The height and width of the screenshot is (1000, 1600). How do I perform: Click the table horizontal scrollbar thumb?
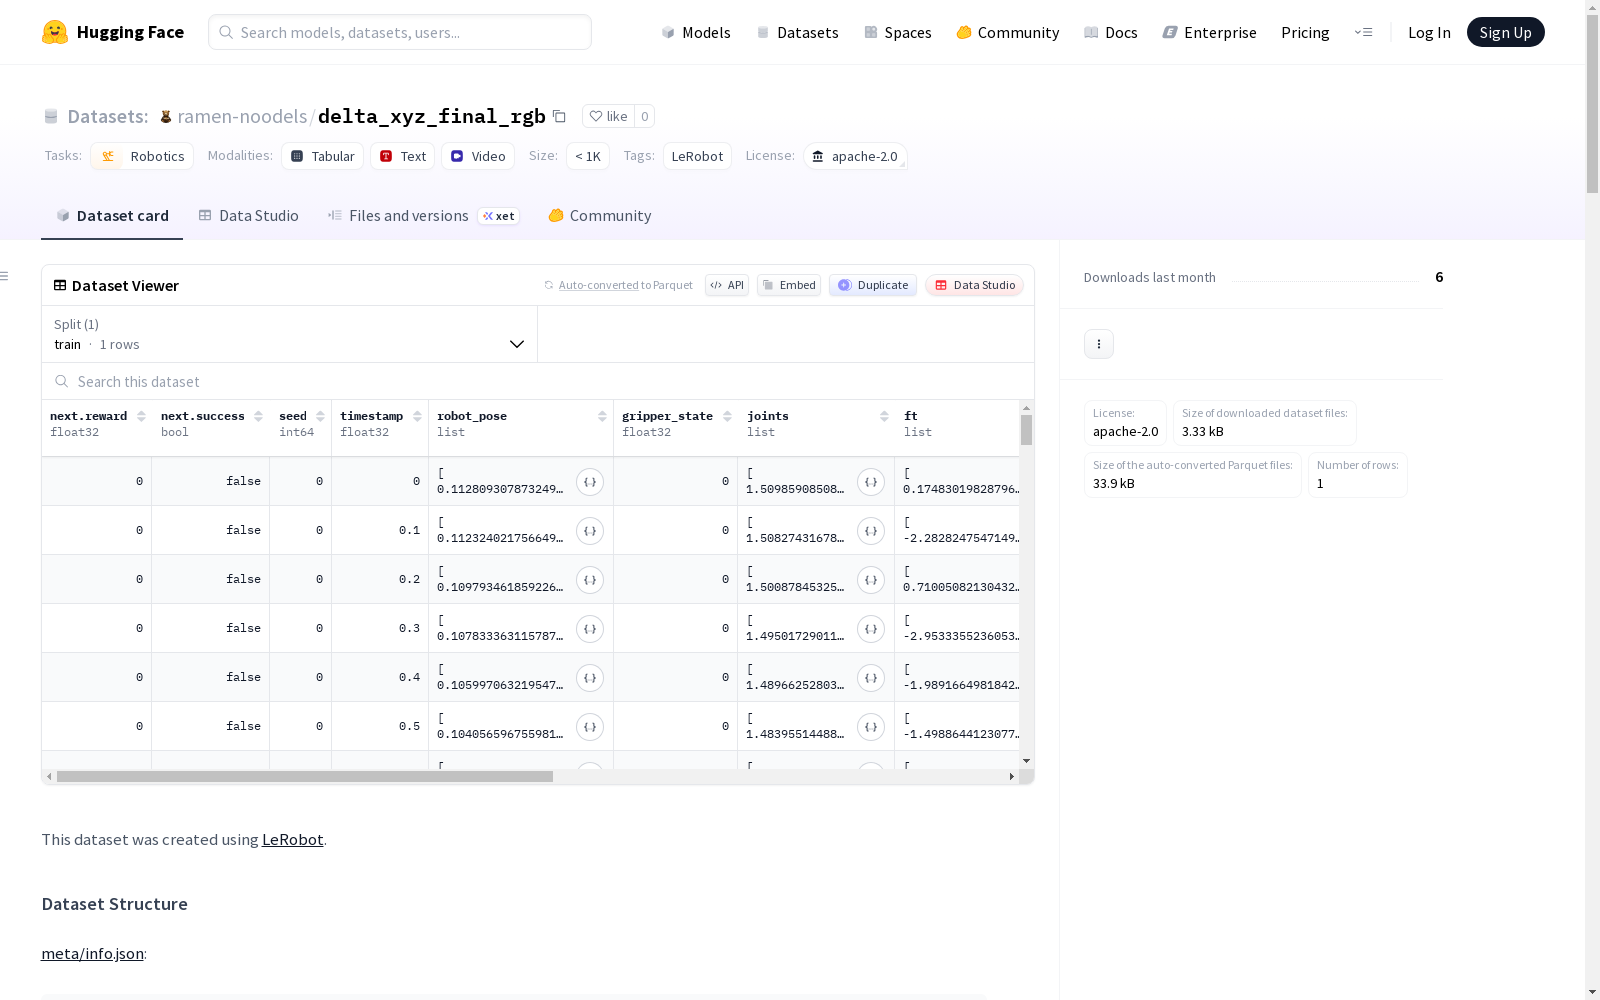pos(305,776)
